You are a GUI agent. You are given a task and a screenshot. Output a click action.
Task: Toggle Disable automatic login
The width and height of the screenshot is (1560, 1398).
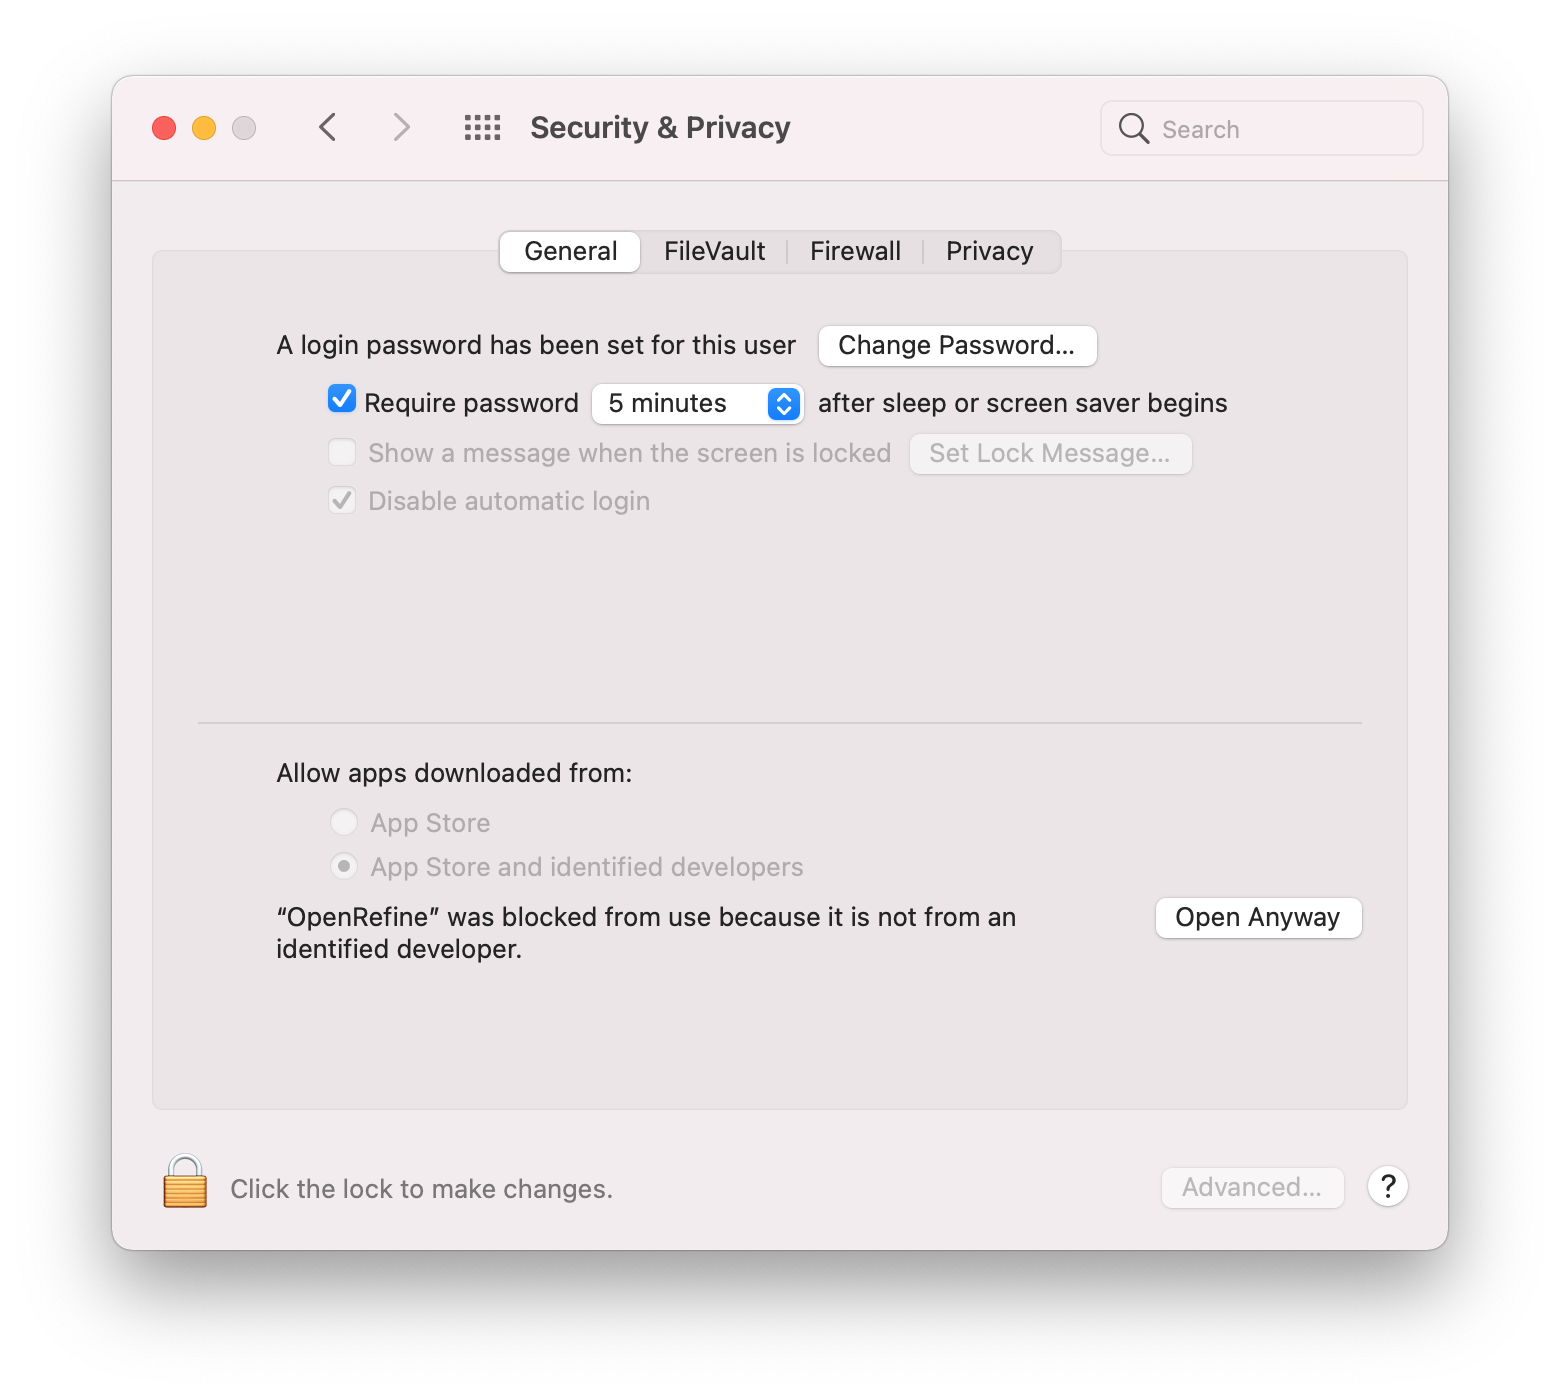pyautogui.click(x=341, y=500)
